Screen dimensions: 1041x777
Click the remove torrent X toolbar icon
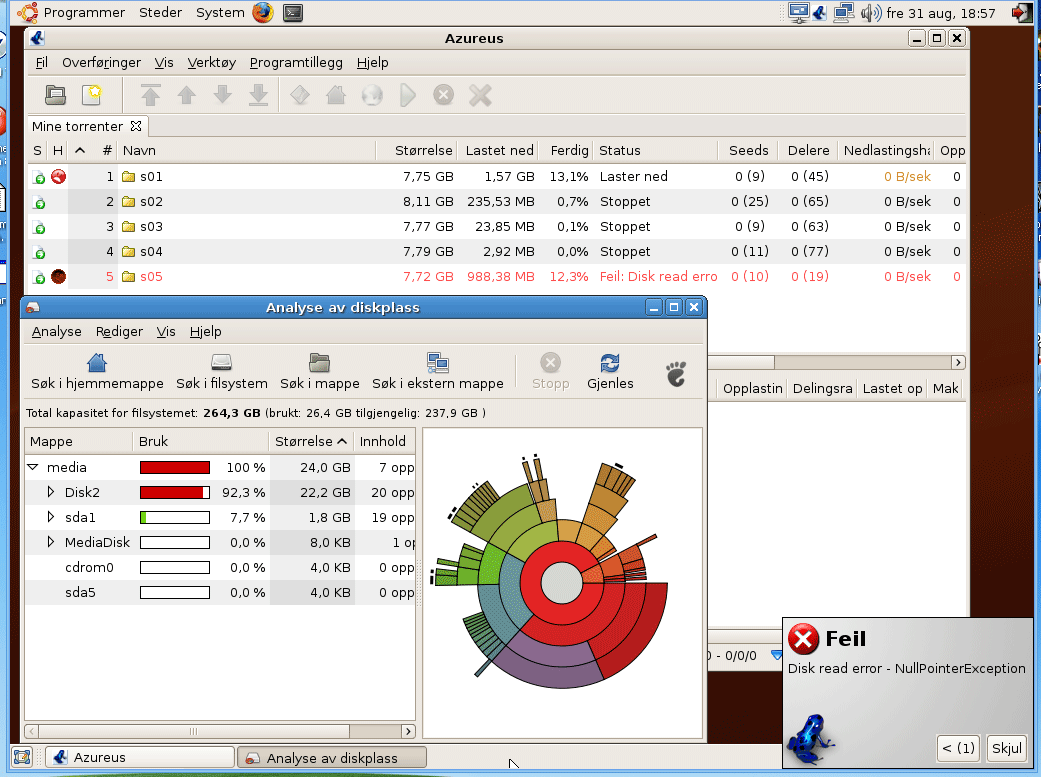(x=480, y=95)
